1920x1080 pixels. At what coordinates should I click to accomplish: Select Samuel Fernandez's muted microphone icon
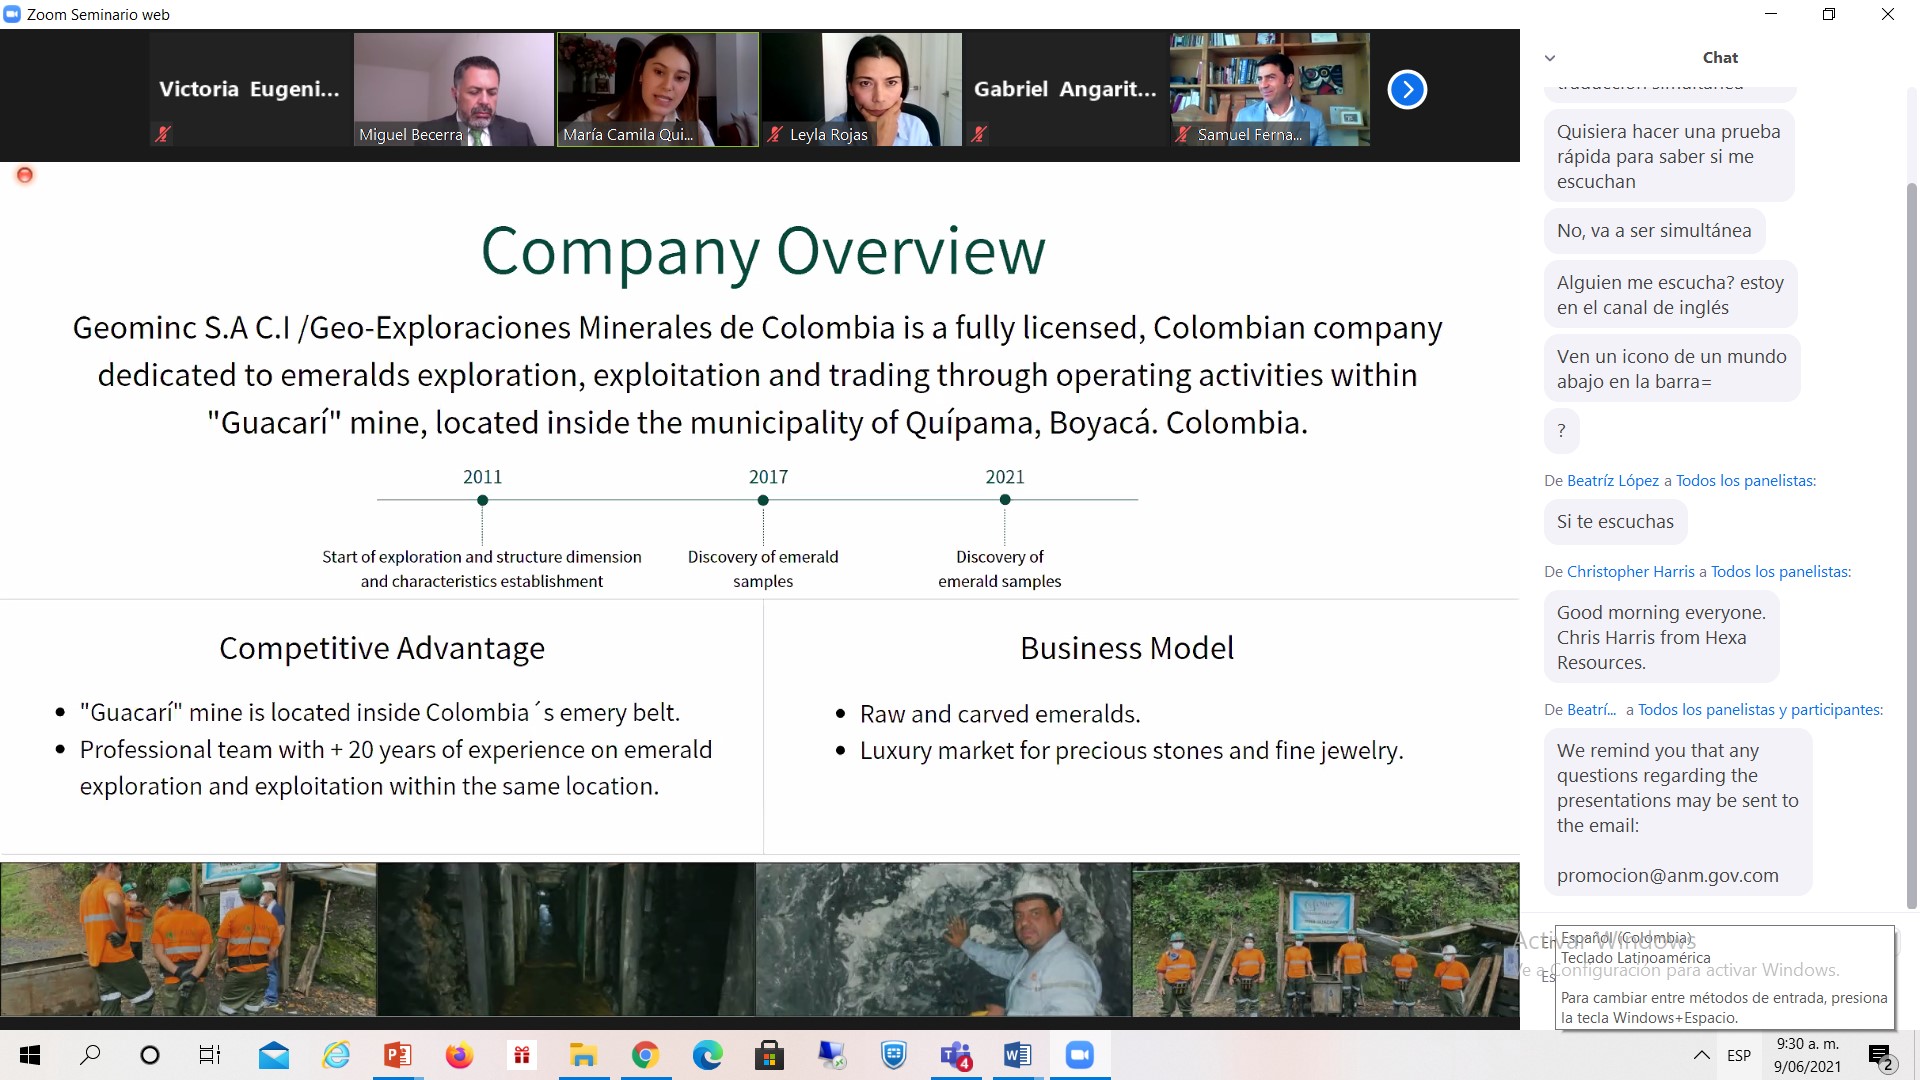point(1183,134)
